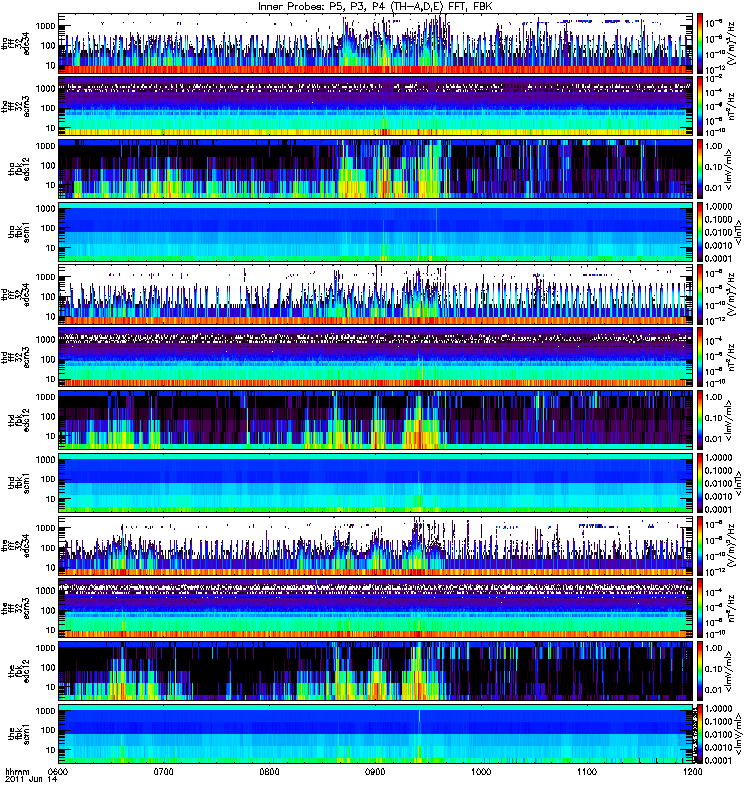
Task: Select the thd fbk scm1 filter bank panel
Action: click(376, 483)
